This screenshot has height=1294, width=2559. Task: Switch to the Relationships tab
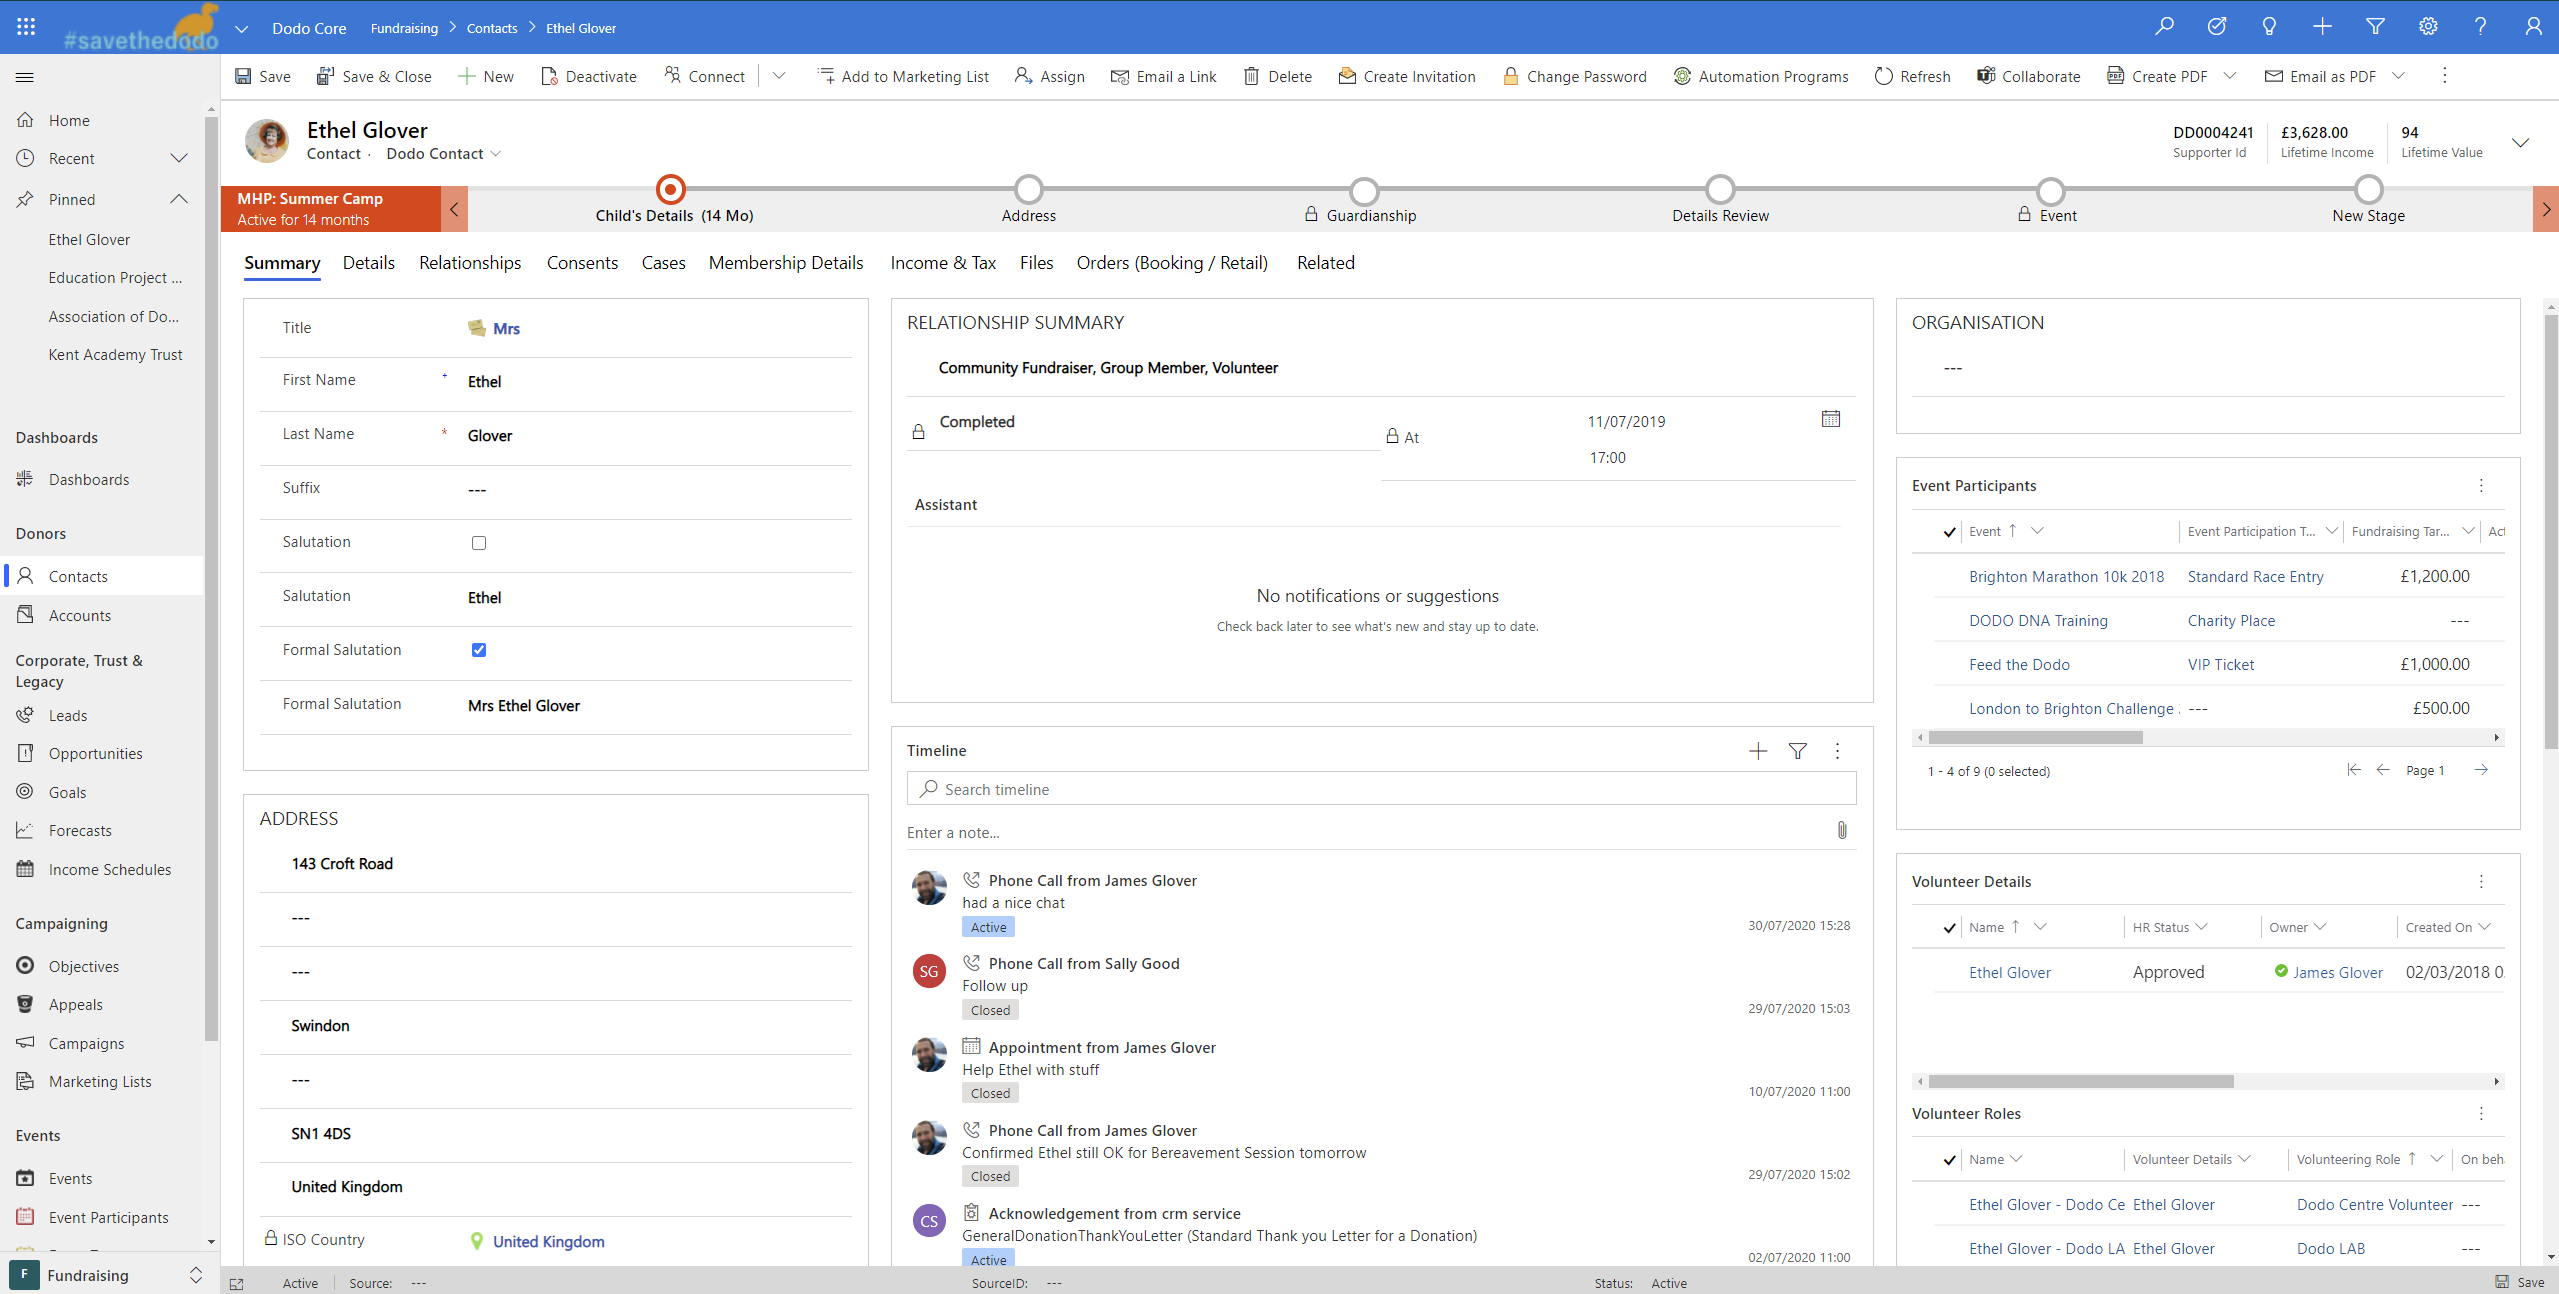(x=470, y=263)
